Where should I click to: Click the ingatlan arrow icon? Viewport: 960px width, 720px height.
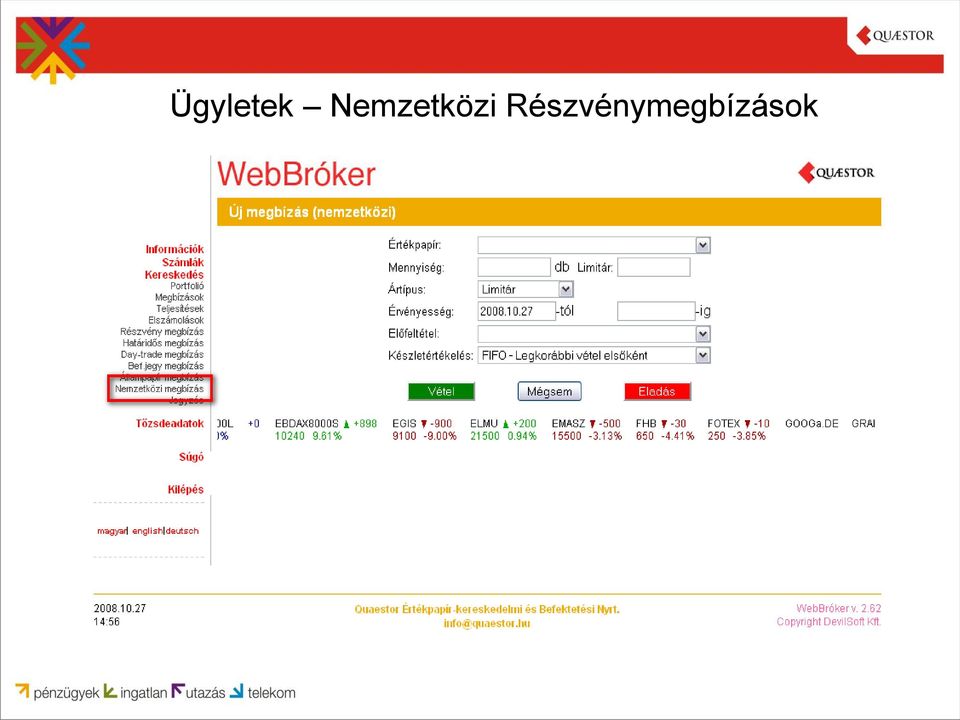tap(110, 691)
